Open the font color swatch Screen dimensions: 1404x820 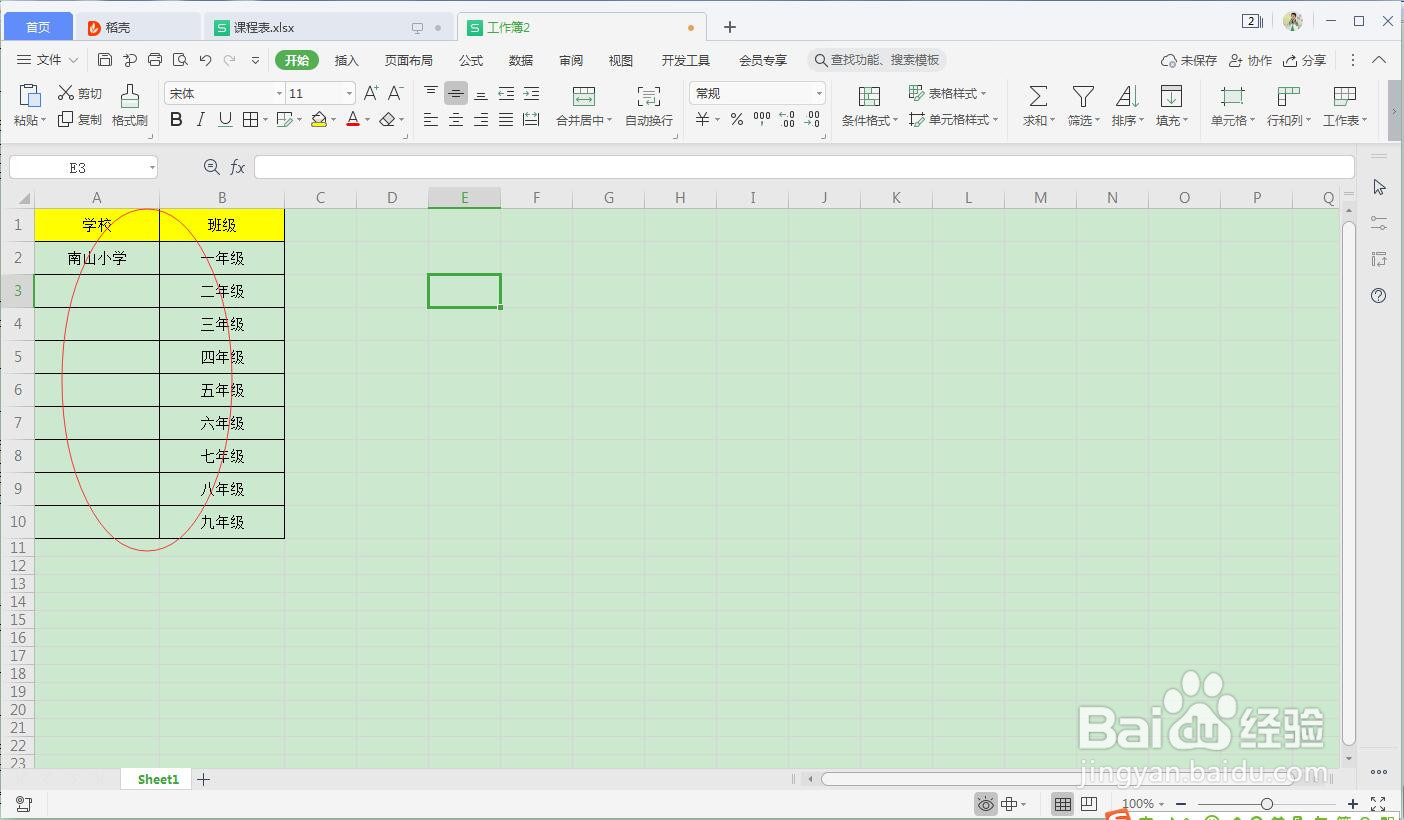coord(355,120)
